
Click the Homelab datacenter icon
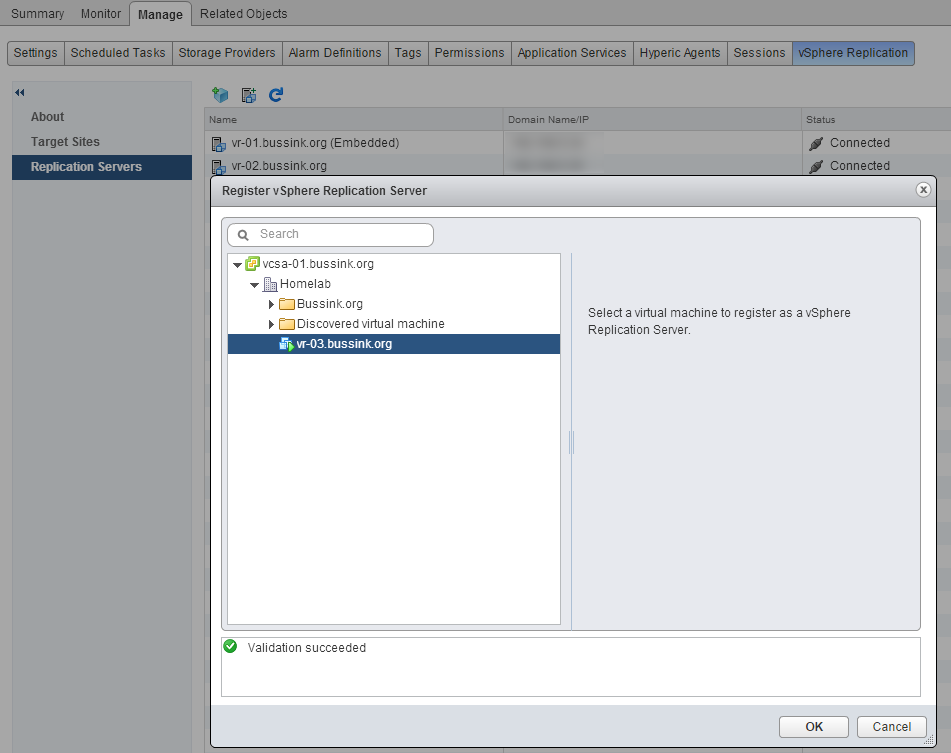pyautogui.click(x=271, y=284)
